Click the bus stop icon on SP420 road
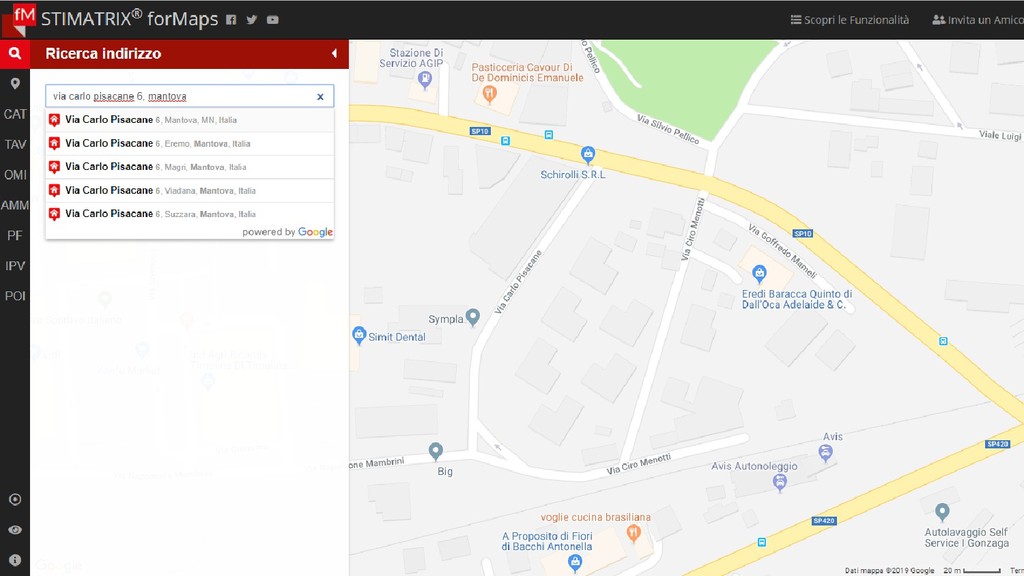This screenshot has width=1024, height=576. pyautogui.click(x=761, y=542)
